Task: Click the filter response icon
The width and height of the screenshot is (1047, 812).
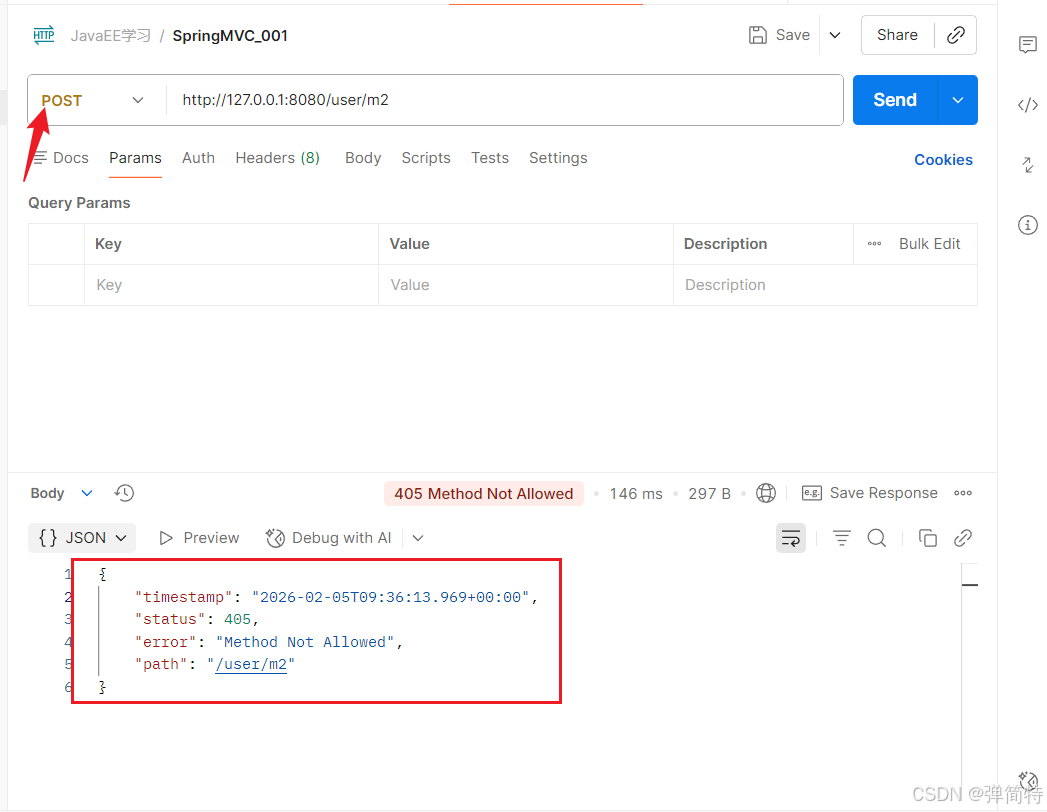Action: (x=841, y=538)
